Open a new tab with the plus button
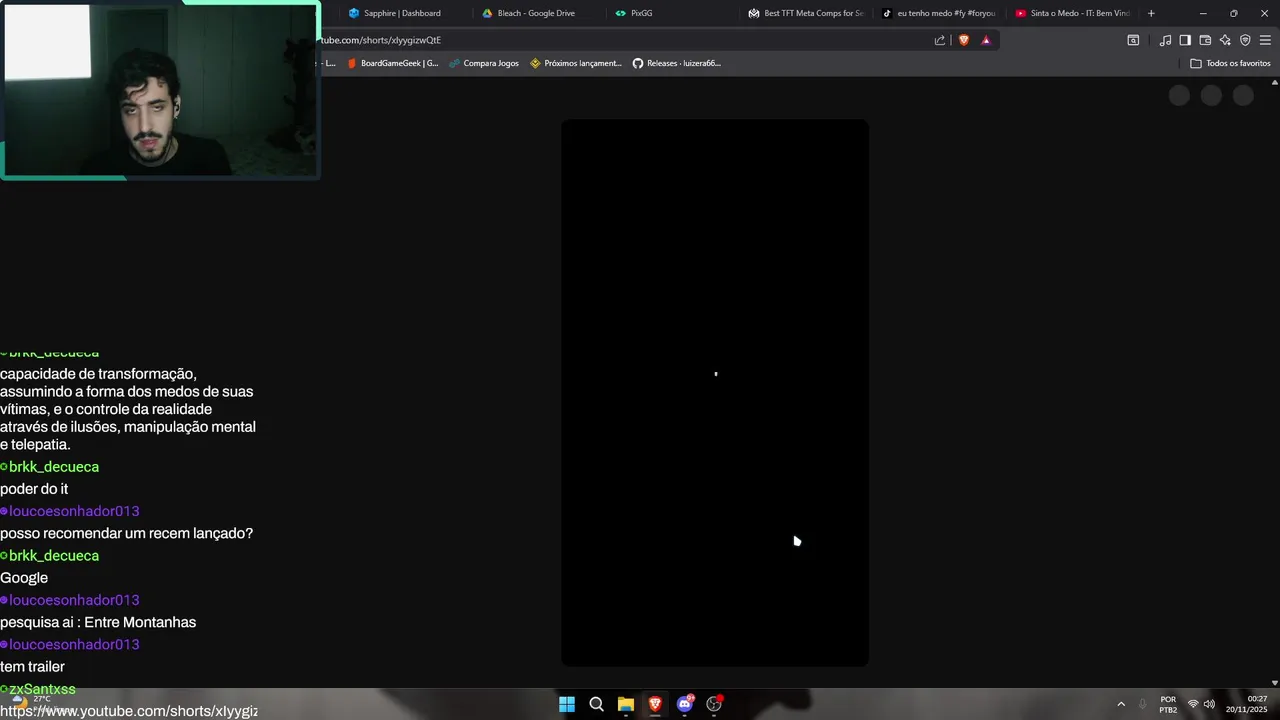The height and width of the screenshot is (720, 1280). [x=1151, y=13]
